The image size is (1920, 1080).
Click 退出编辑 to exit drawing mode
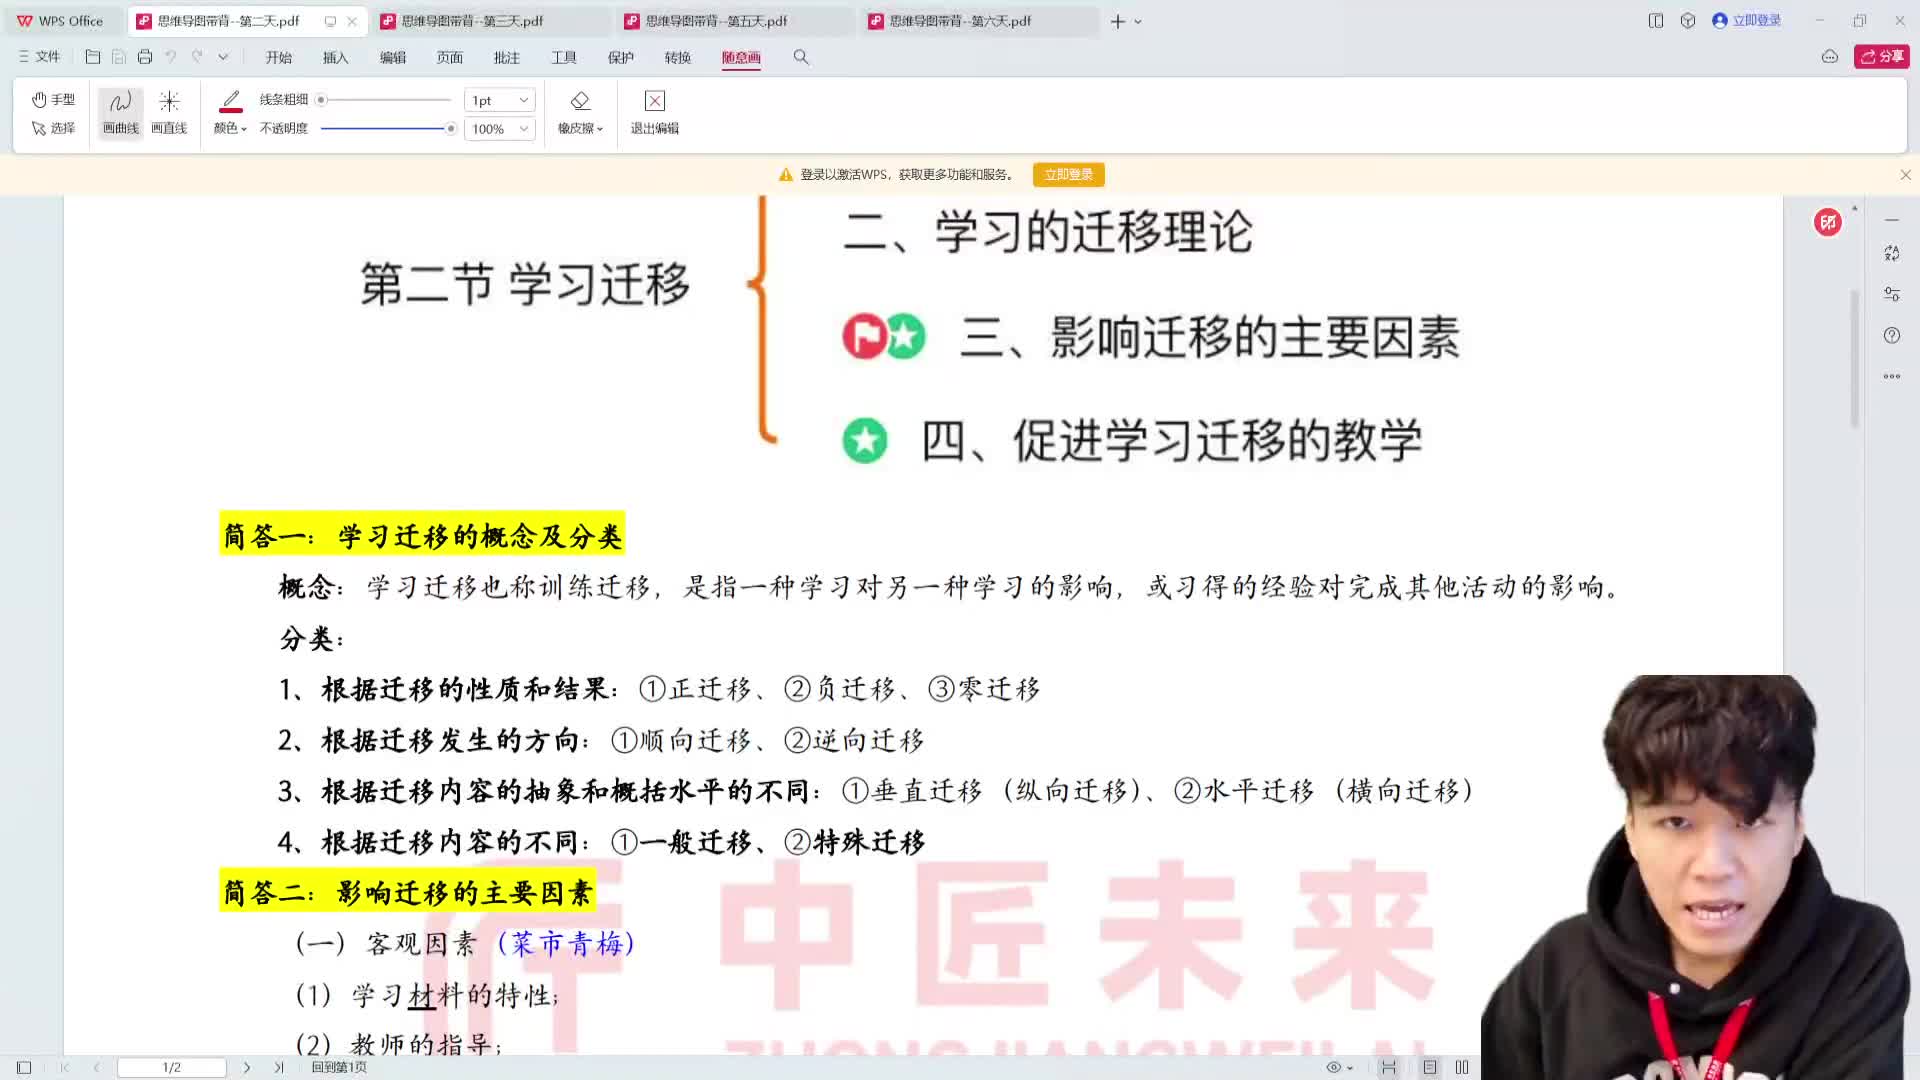click(x=653, y=110)
